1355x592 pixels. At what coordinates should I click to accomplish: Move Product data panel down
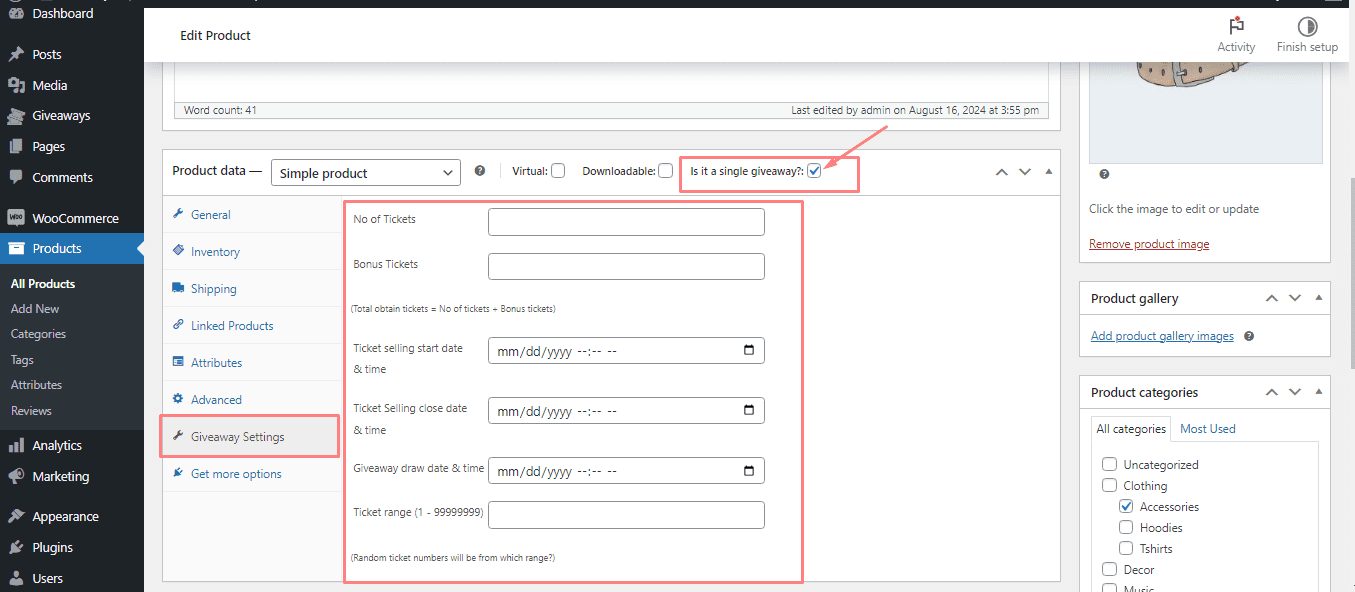click(x=1025, y=172)
